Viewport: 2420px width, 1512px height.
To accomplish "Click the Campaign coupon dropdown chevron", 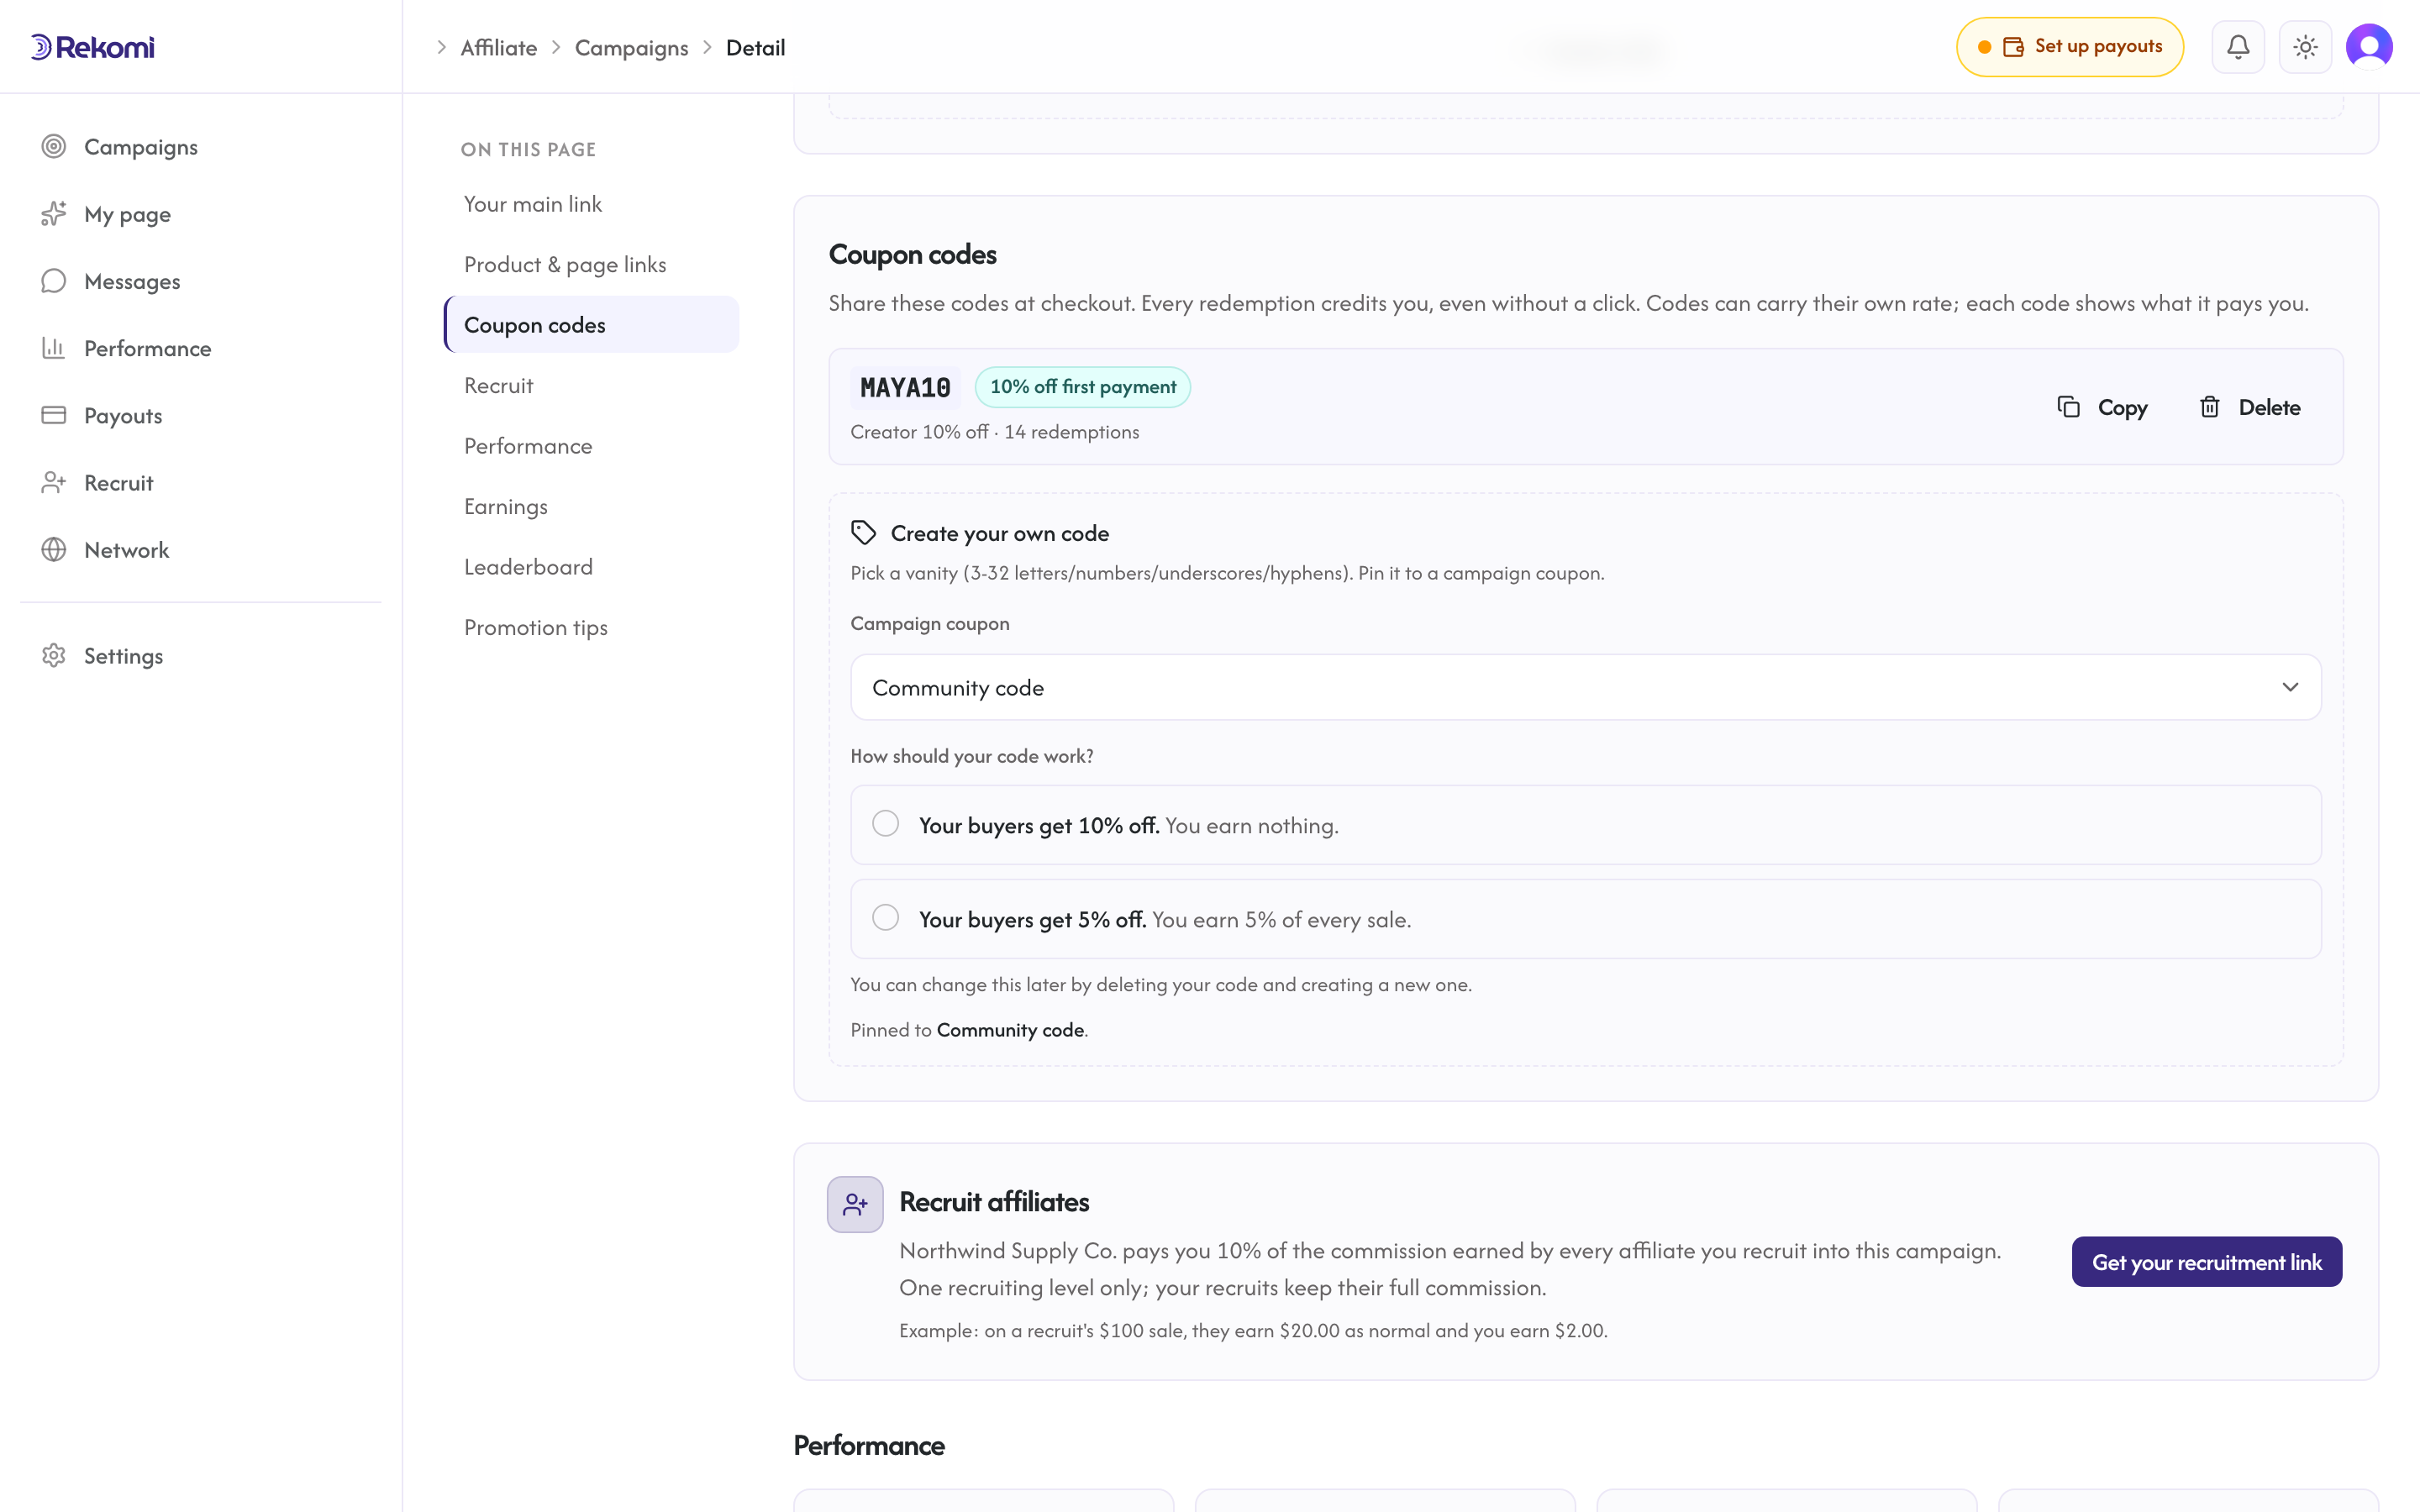I will click(2290, 687).
